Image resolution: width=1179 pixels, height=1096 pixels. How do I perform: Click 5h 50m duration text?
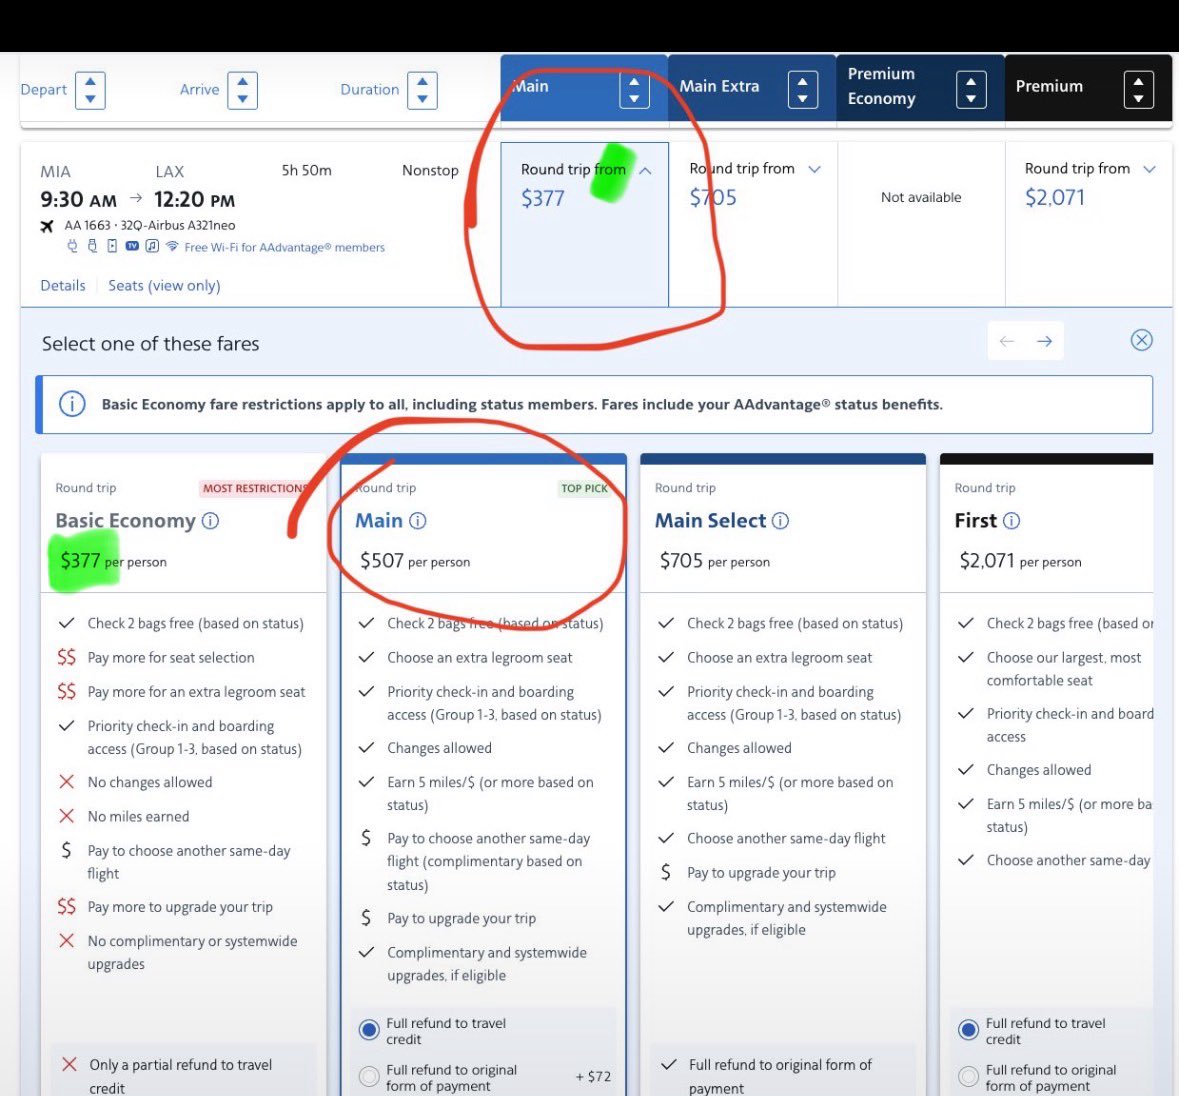point(306,171)
